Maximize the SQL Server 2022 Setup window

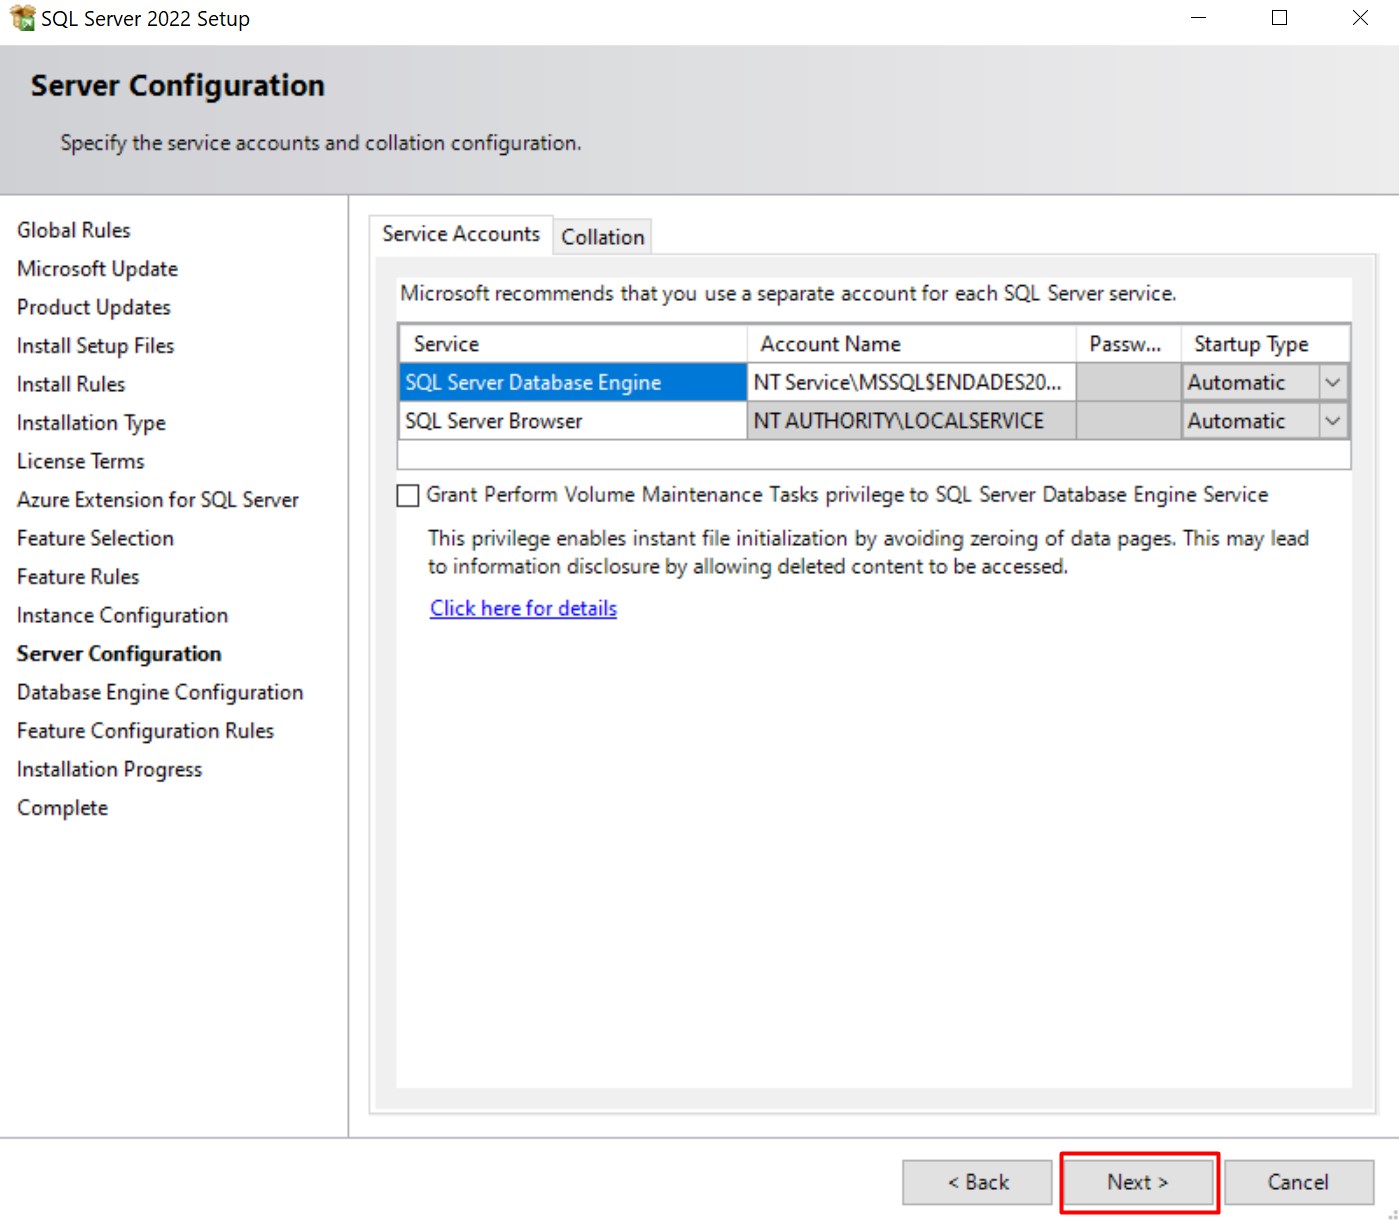1279,18
